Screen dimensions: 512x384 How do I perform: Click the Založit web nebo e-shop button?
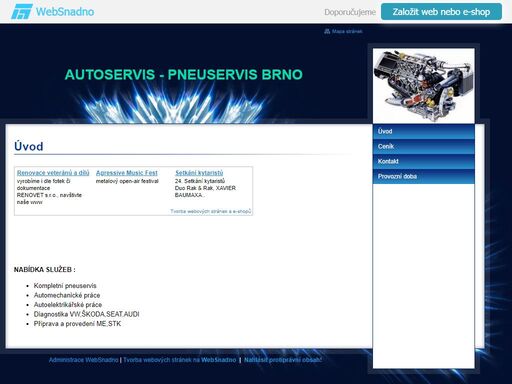pyautogui.click(x=441, y=12)
